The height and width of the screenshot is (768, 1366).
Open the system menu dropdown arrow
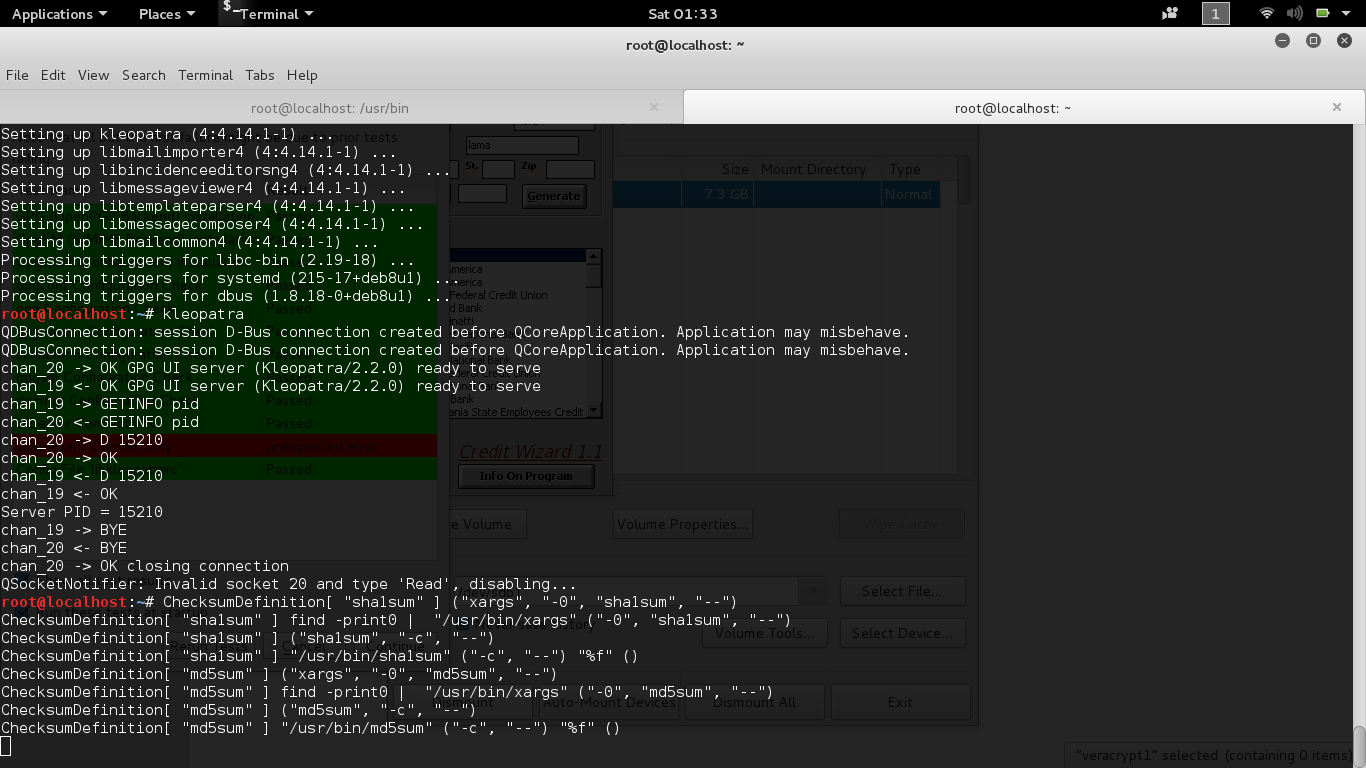pyautogui.click(x=1346, y=13)
